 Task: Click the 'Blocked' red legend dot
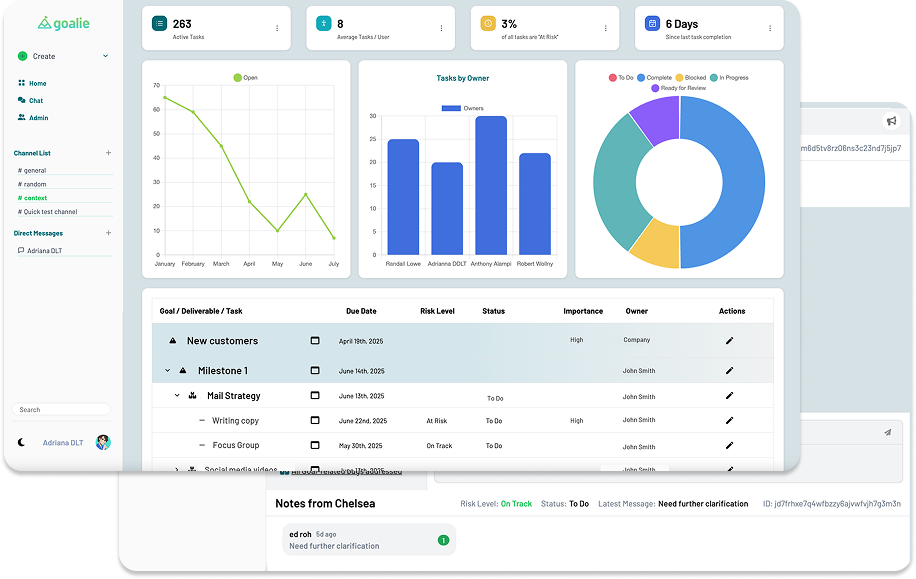click(679, 78)
